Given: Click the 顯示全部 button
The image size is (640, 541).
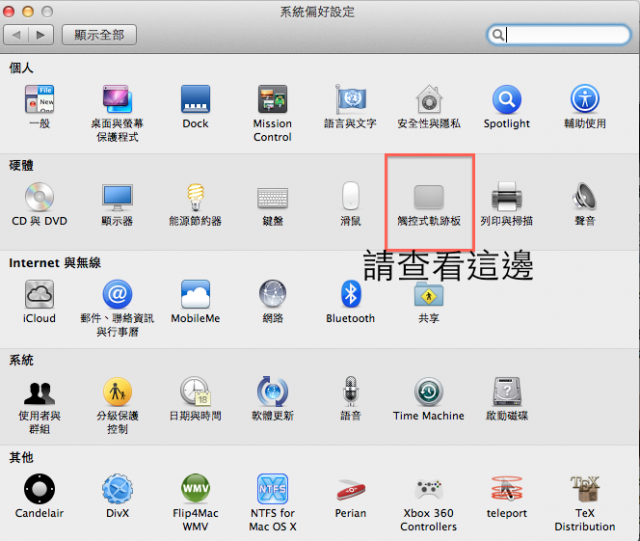Looking at the screenshot, I should click(99, 35).
